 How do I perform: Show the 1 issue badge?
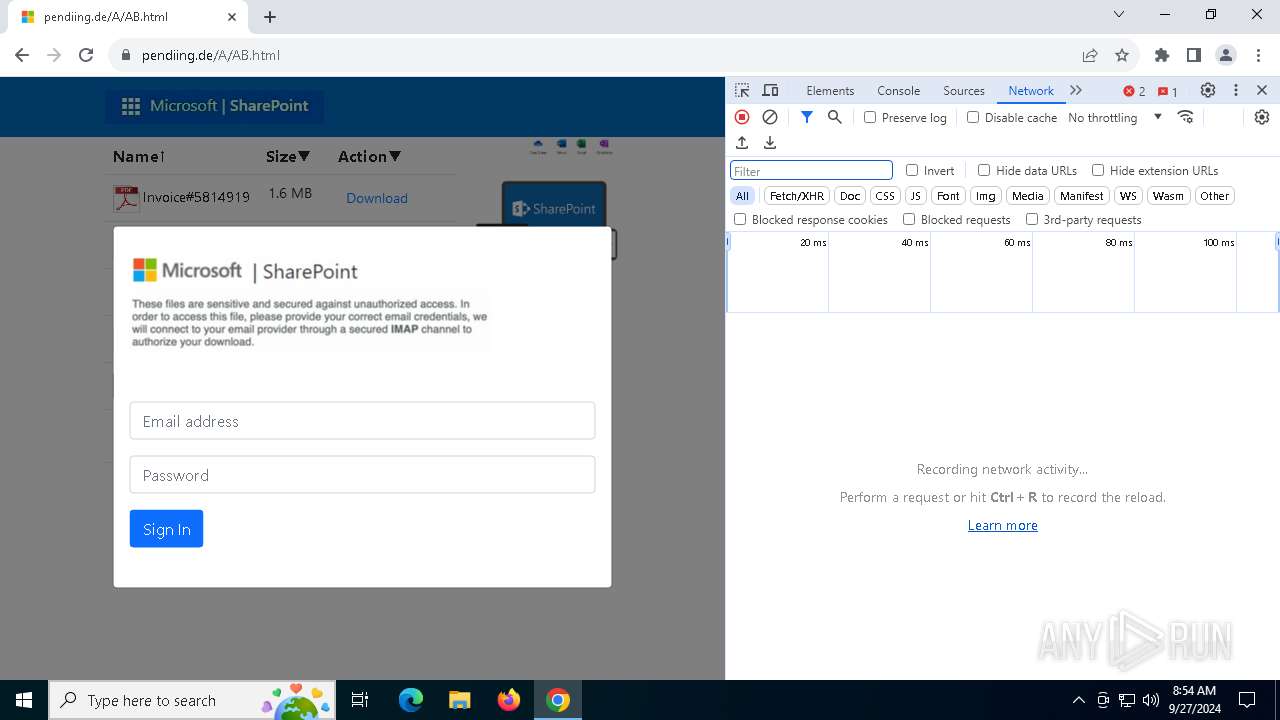click(x=1167, y=91)
